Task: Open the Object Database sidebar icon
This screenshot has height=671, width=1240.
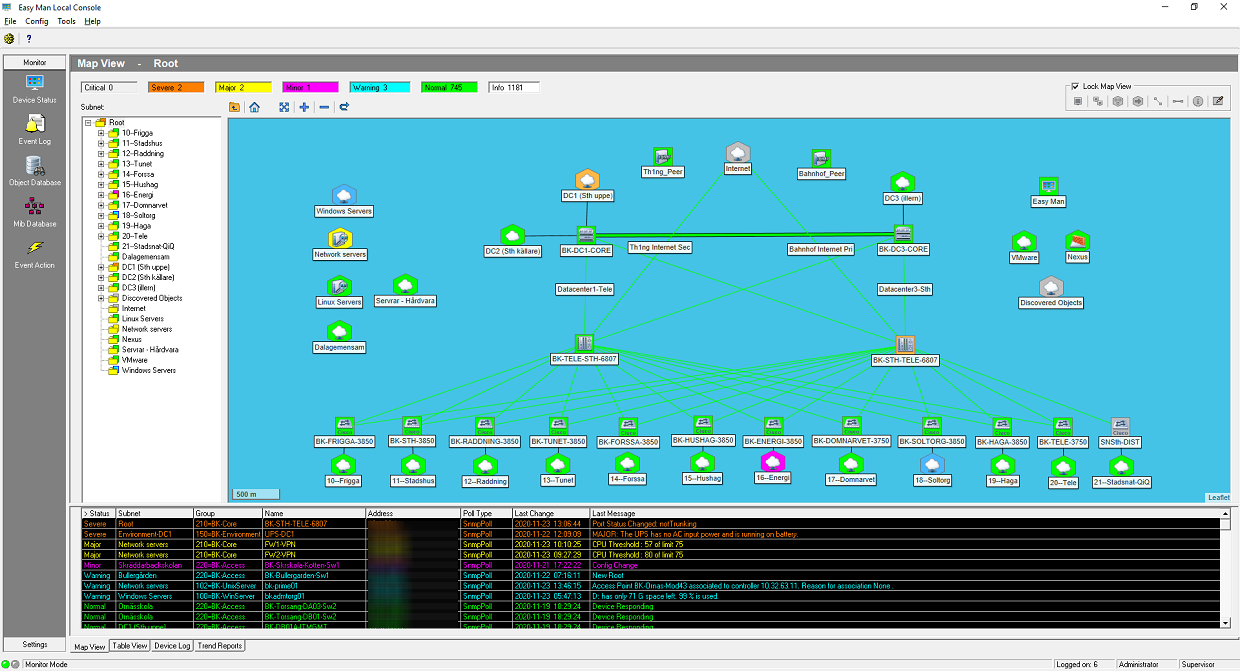Action: (x=34, y=171)
